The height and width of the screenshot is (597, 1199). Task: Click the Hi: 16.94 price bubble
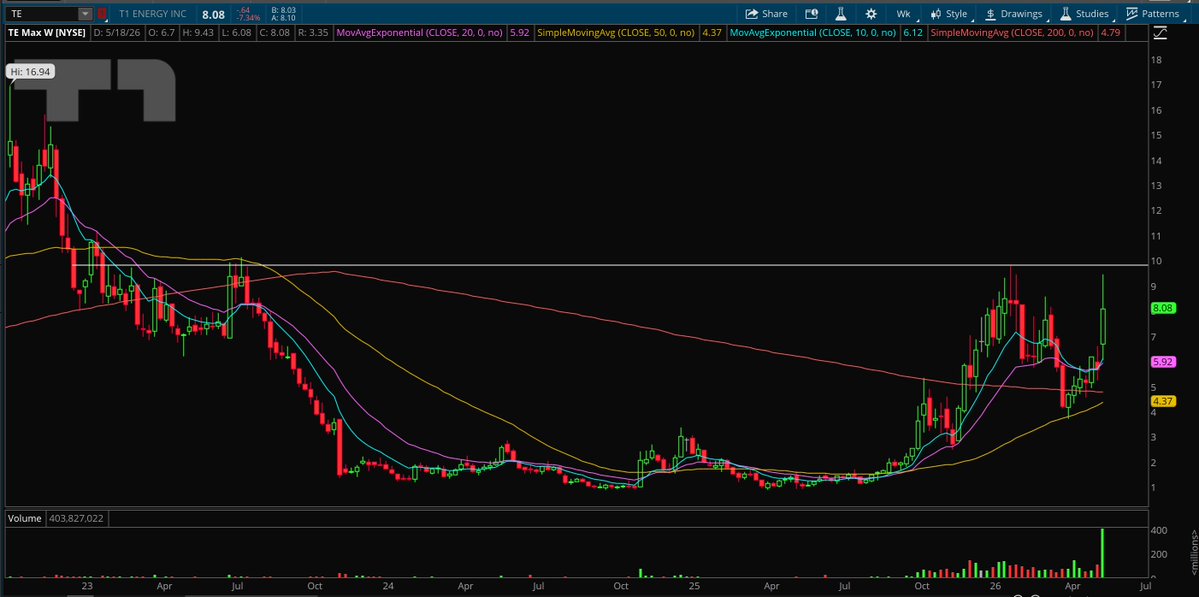click(31, 72)
